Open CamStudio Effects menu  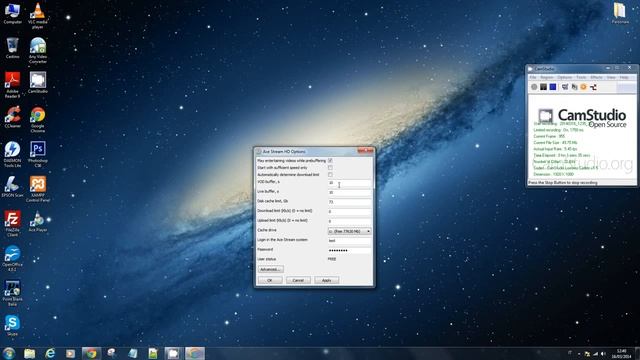pyautogui.click(x=596, y=78)
